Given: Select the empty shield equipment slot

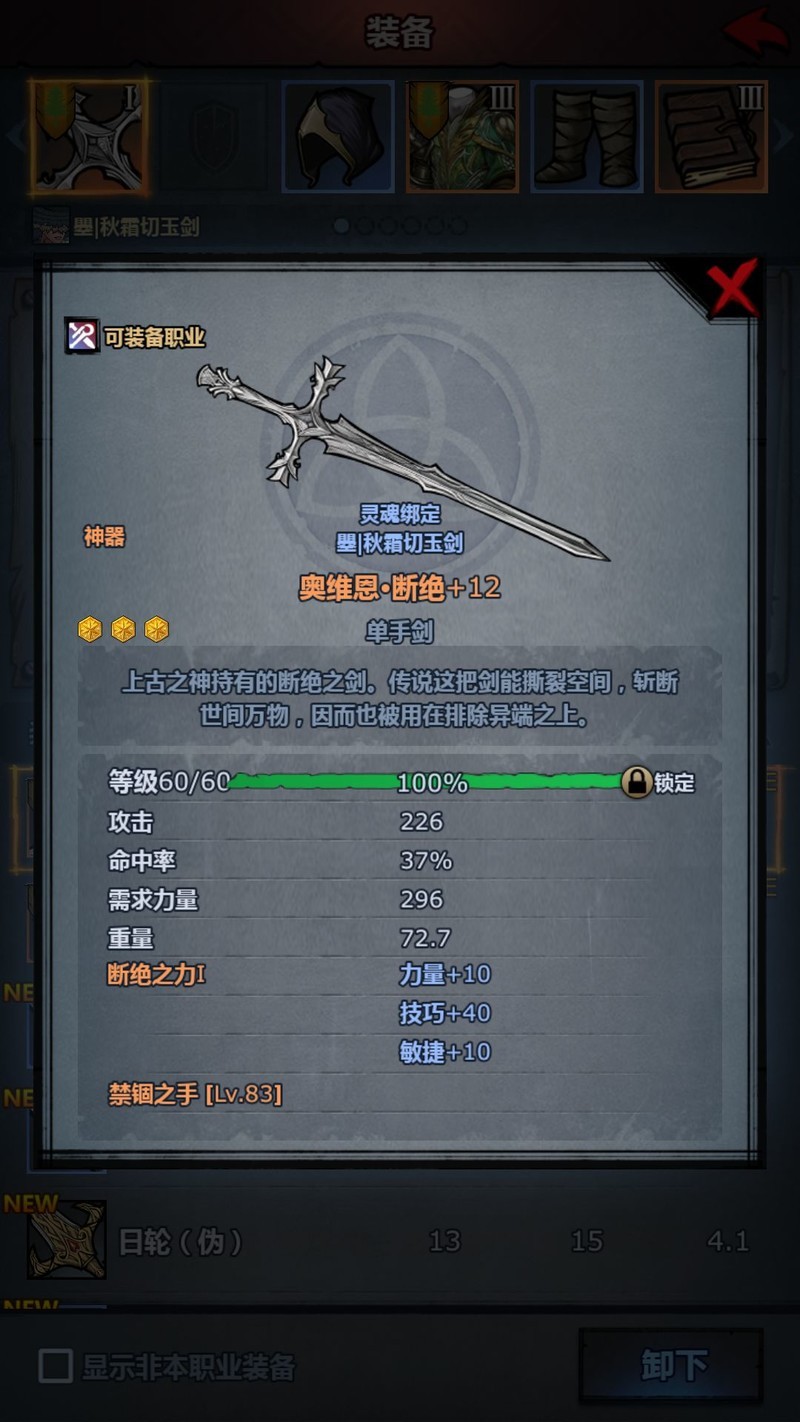Looking at the screenshot, I should click(214, 136).
